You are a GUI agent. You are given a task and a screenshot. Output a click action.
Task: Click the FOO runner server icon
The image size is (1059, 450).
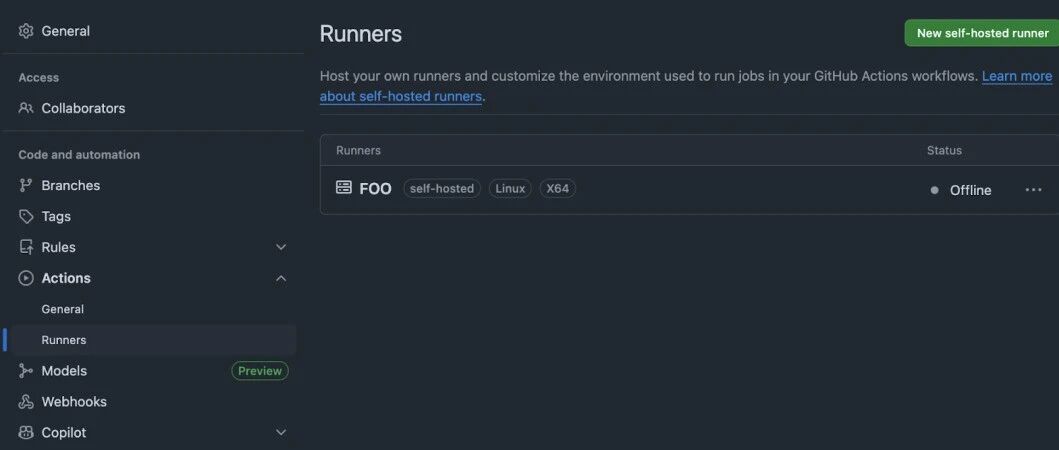[x=344, y=187]
